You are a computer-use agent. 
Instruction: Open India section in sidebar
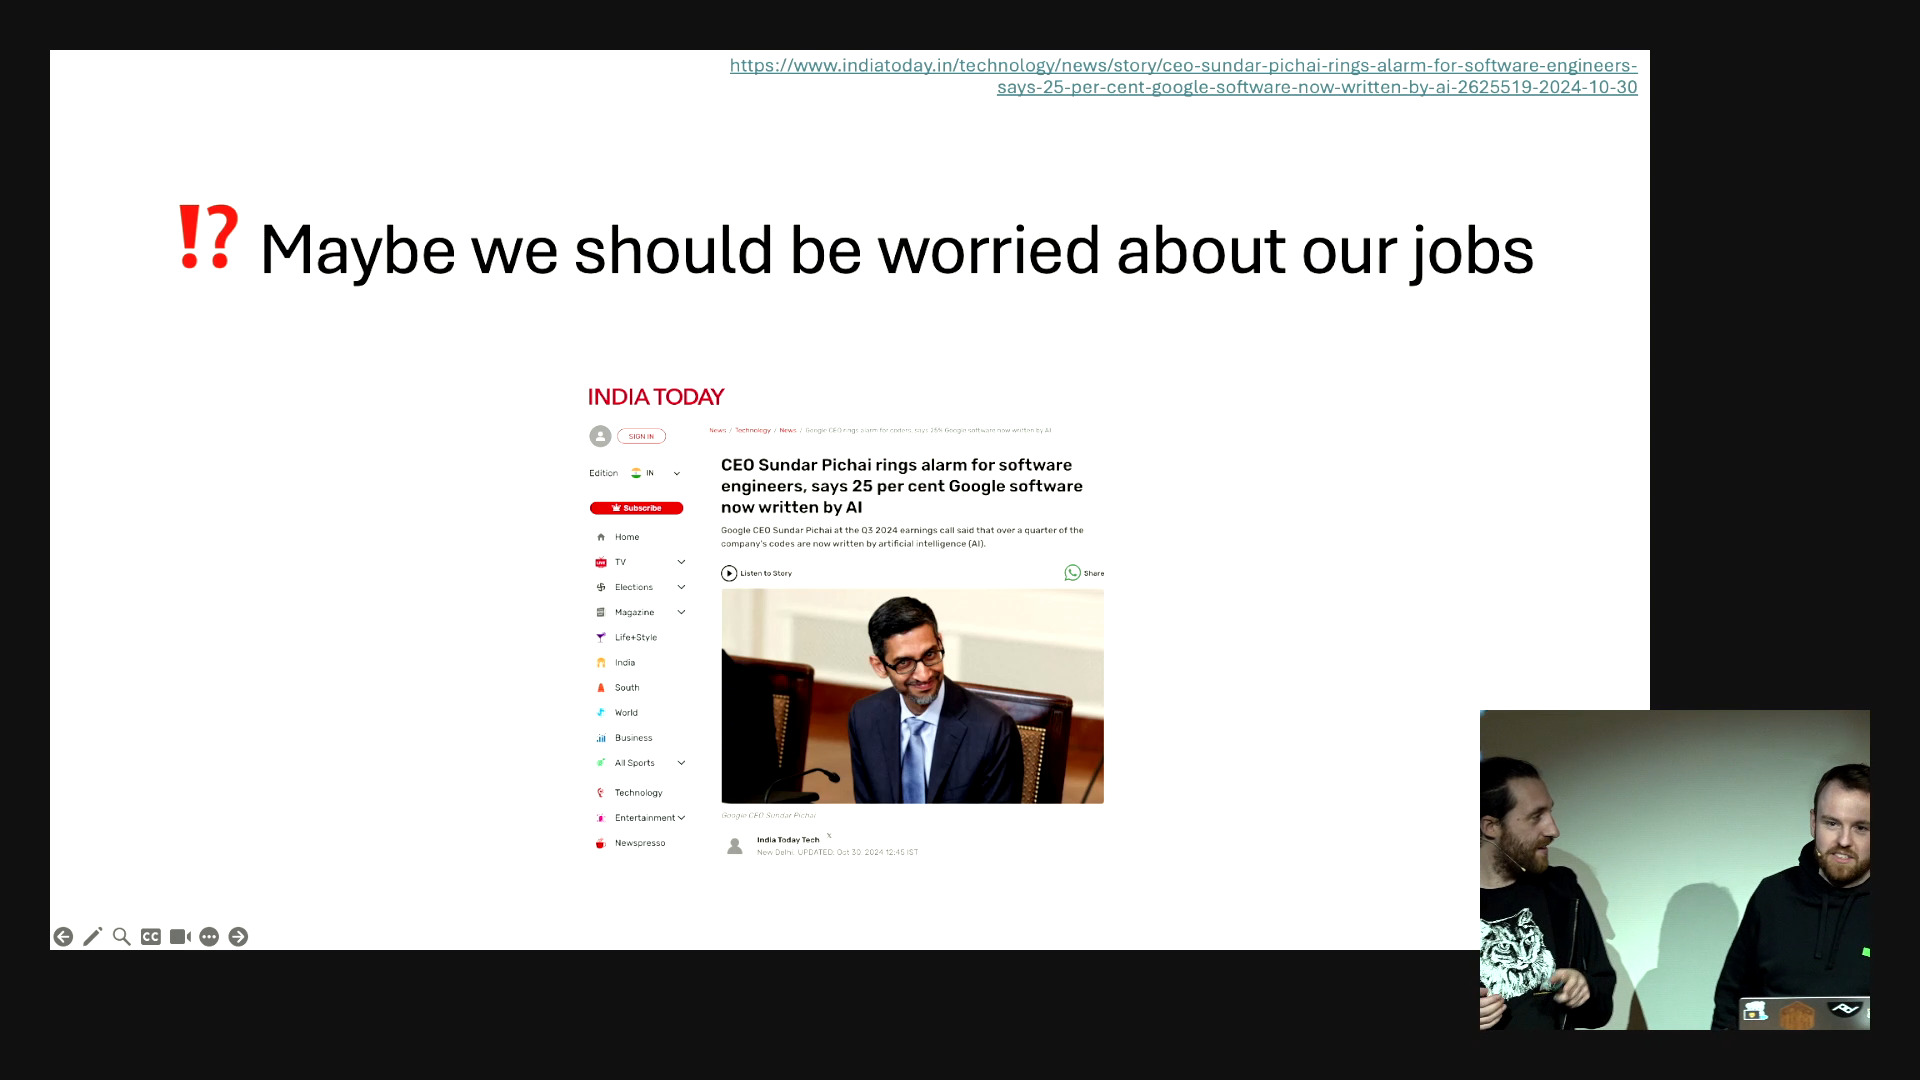(x=625, y=662)
